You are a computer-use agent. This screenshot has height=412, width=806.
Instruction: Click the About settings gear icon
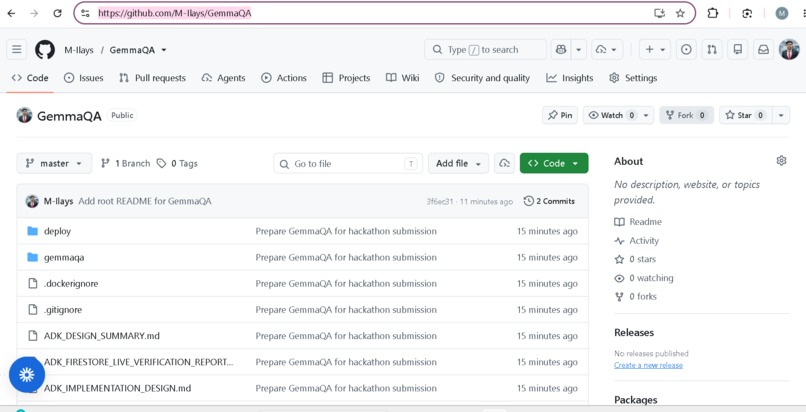781,161
